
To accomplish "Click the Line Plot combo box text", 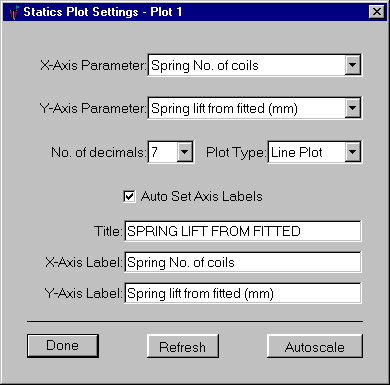I will pyautogui.click(x=297, y=152).
